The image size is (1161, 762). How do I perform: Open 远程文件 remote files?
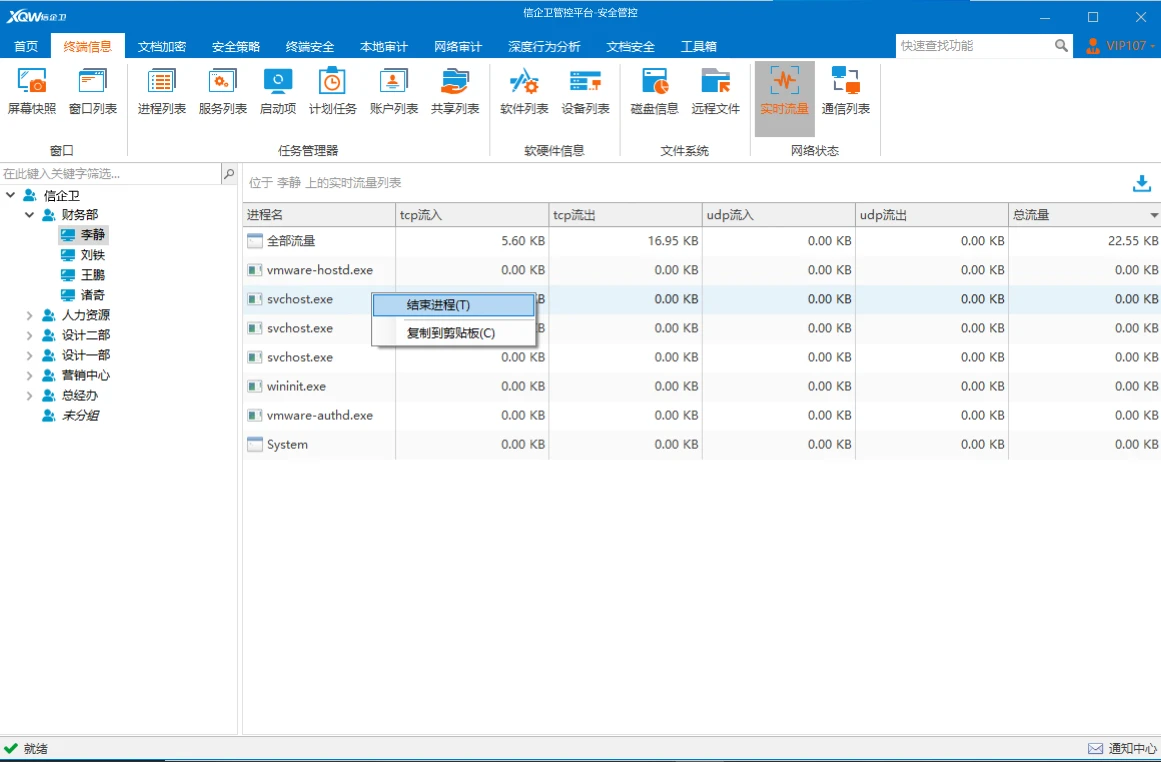(x=715, y=92)
